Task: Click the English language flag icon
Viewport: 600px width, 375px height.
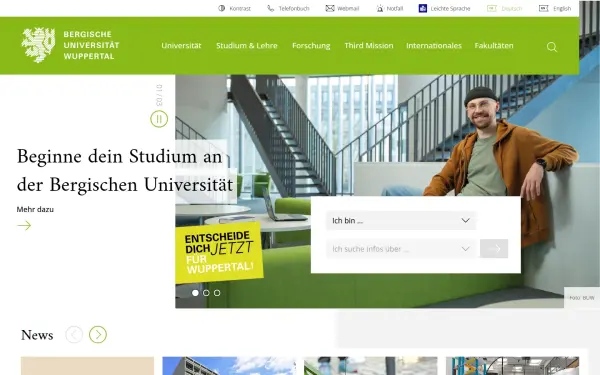Action: 543,8
